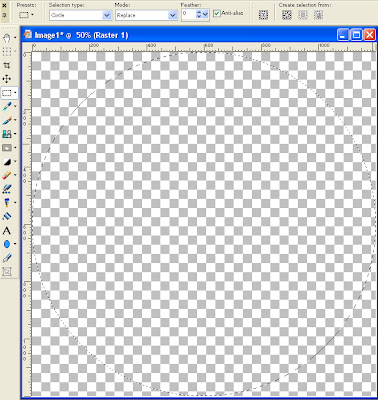Viewport: 378px width, 400px height.
Task: Select the dotted-square Pick/Deform tool
Action: (x=6, y=51)
